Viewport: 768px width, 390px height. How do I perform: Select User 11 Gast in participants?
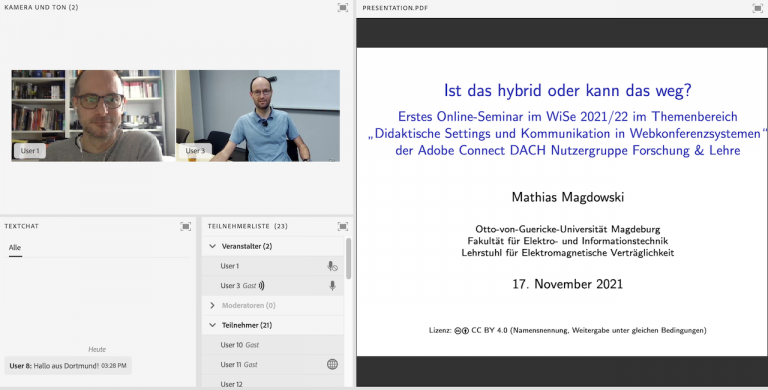point(273,365)
